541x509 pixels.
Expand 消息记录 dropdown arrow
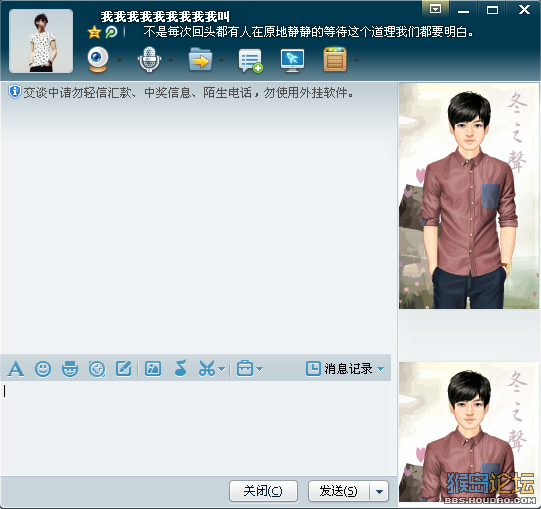(381, 369)
